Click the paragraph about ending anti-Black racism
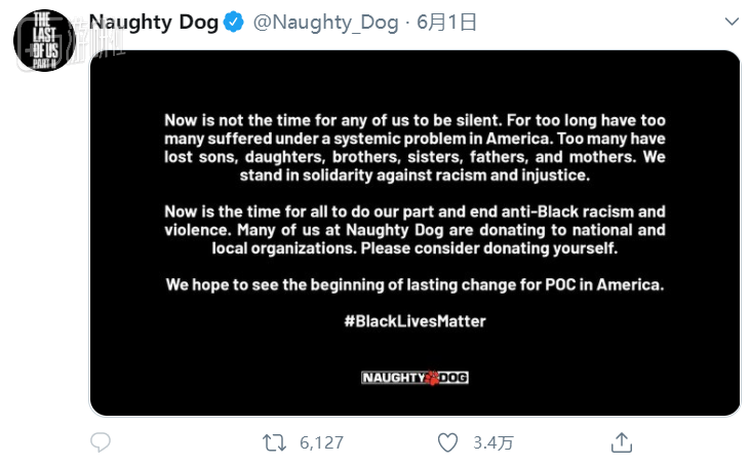This screenshot has height=465, width=750. pyautogui.click(x=414, y=229)
